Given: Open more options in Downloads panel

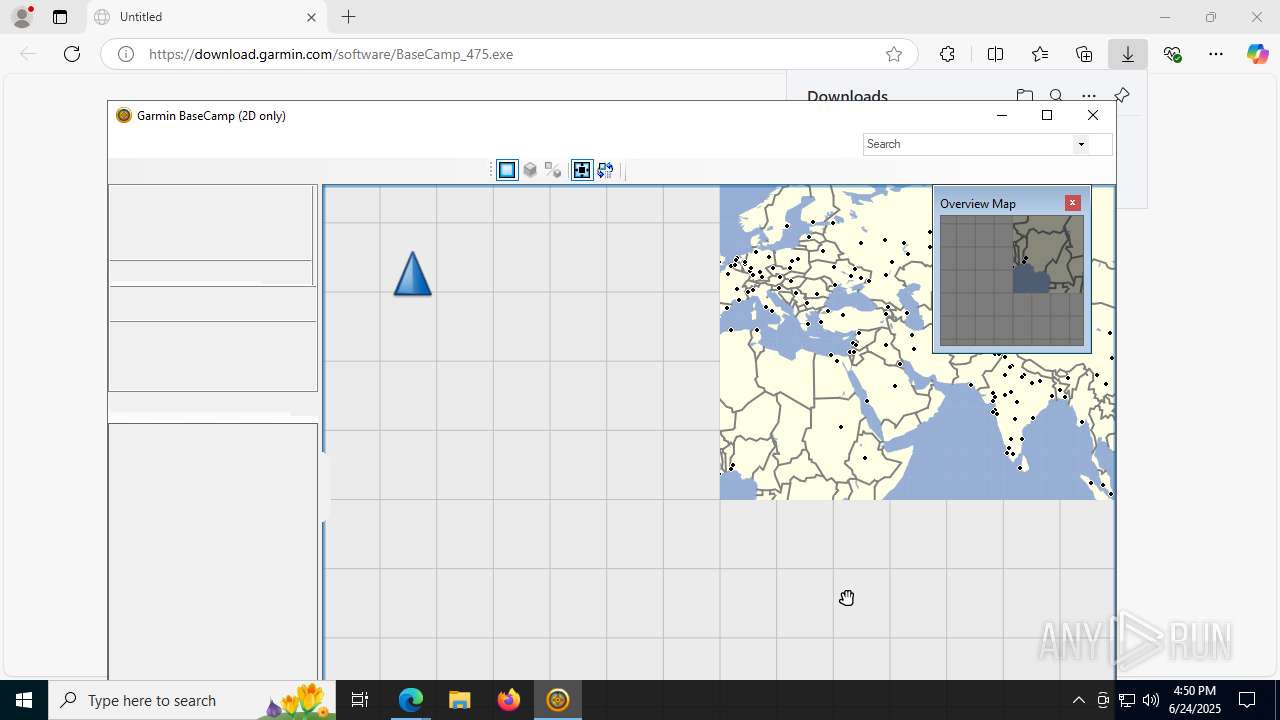Looking at the screenshot, I should (1089, 96).
